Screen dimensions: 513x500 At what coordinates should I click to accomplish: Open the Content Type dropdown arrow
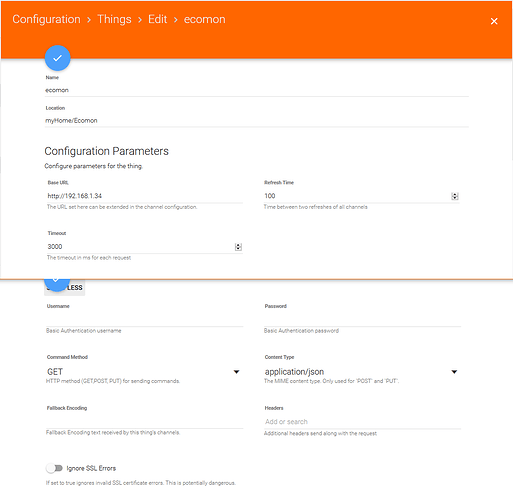(454, 372)
